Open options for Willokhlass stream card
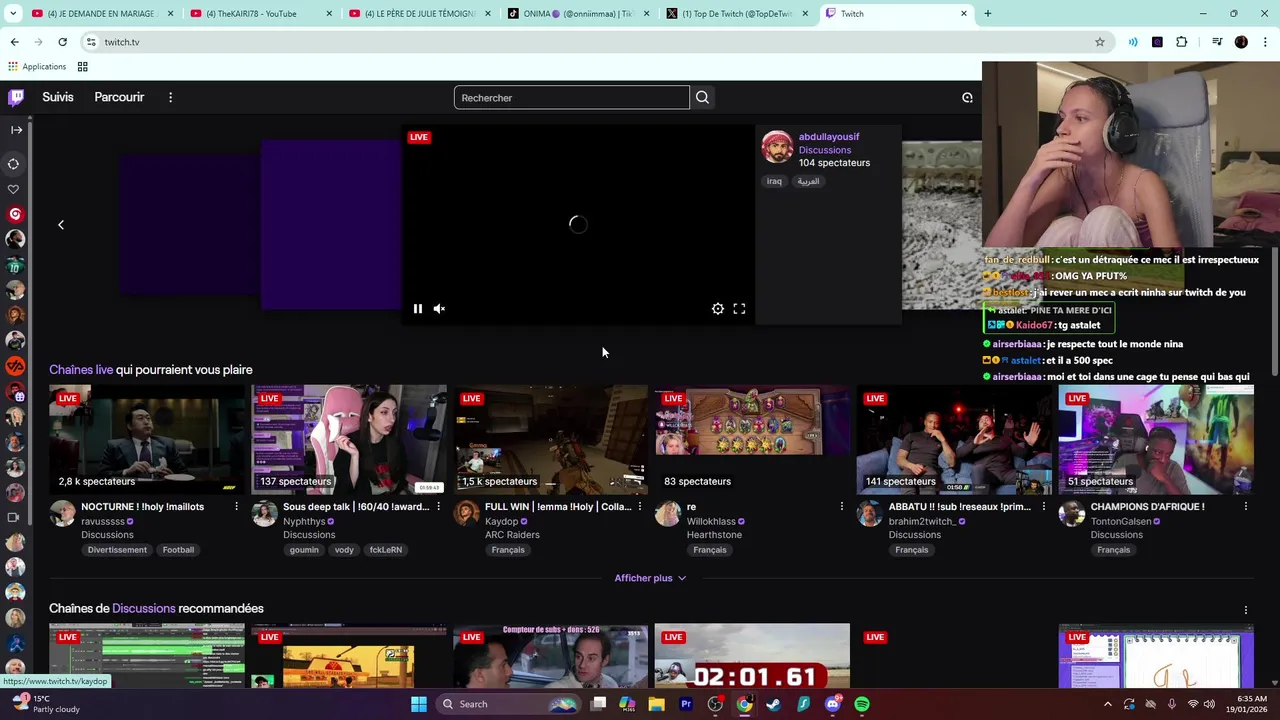 pos(841,507)
